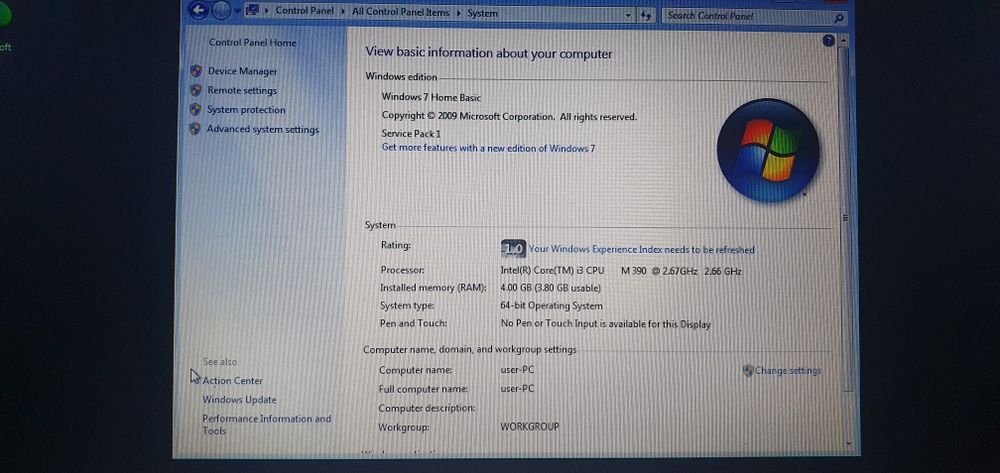Open Advanced system settings link
The image size is (1000, 473).
262,129
